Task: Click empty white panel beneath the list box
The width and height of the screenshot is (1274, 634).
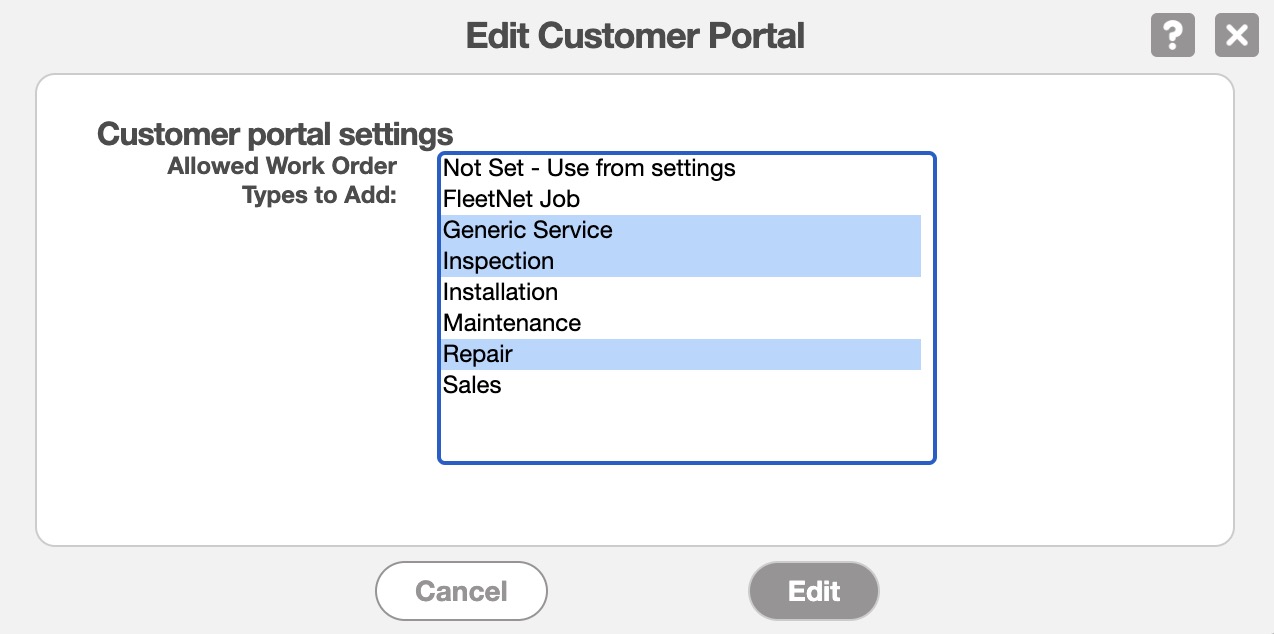Action: tap(686, 505)
